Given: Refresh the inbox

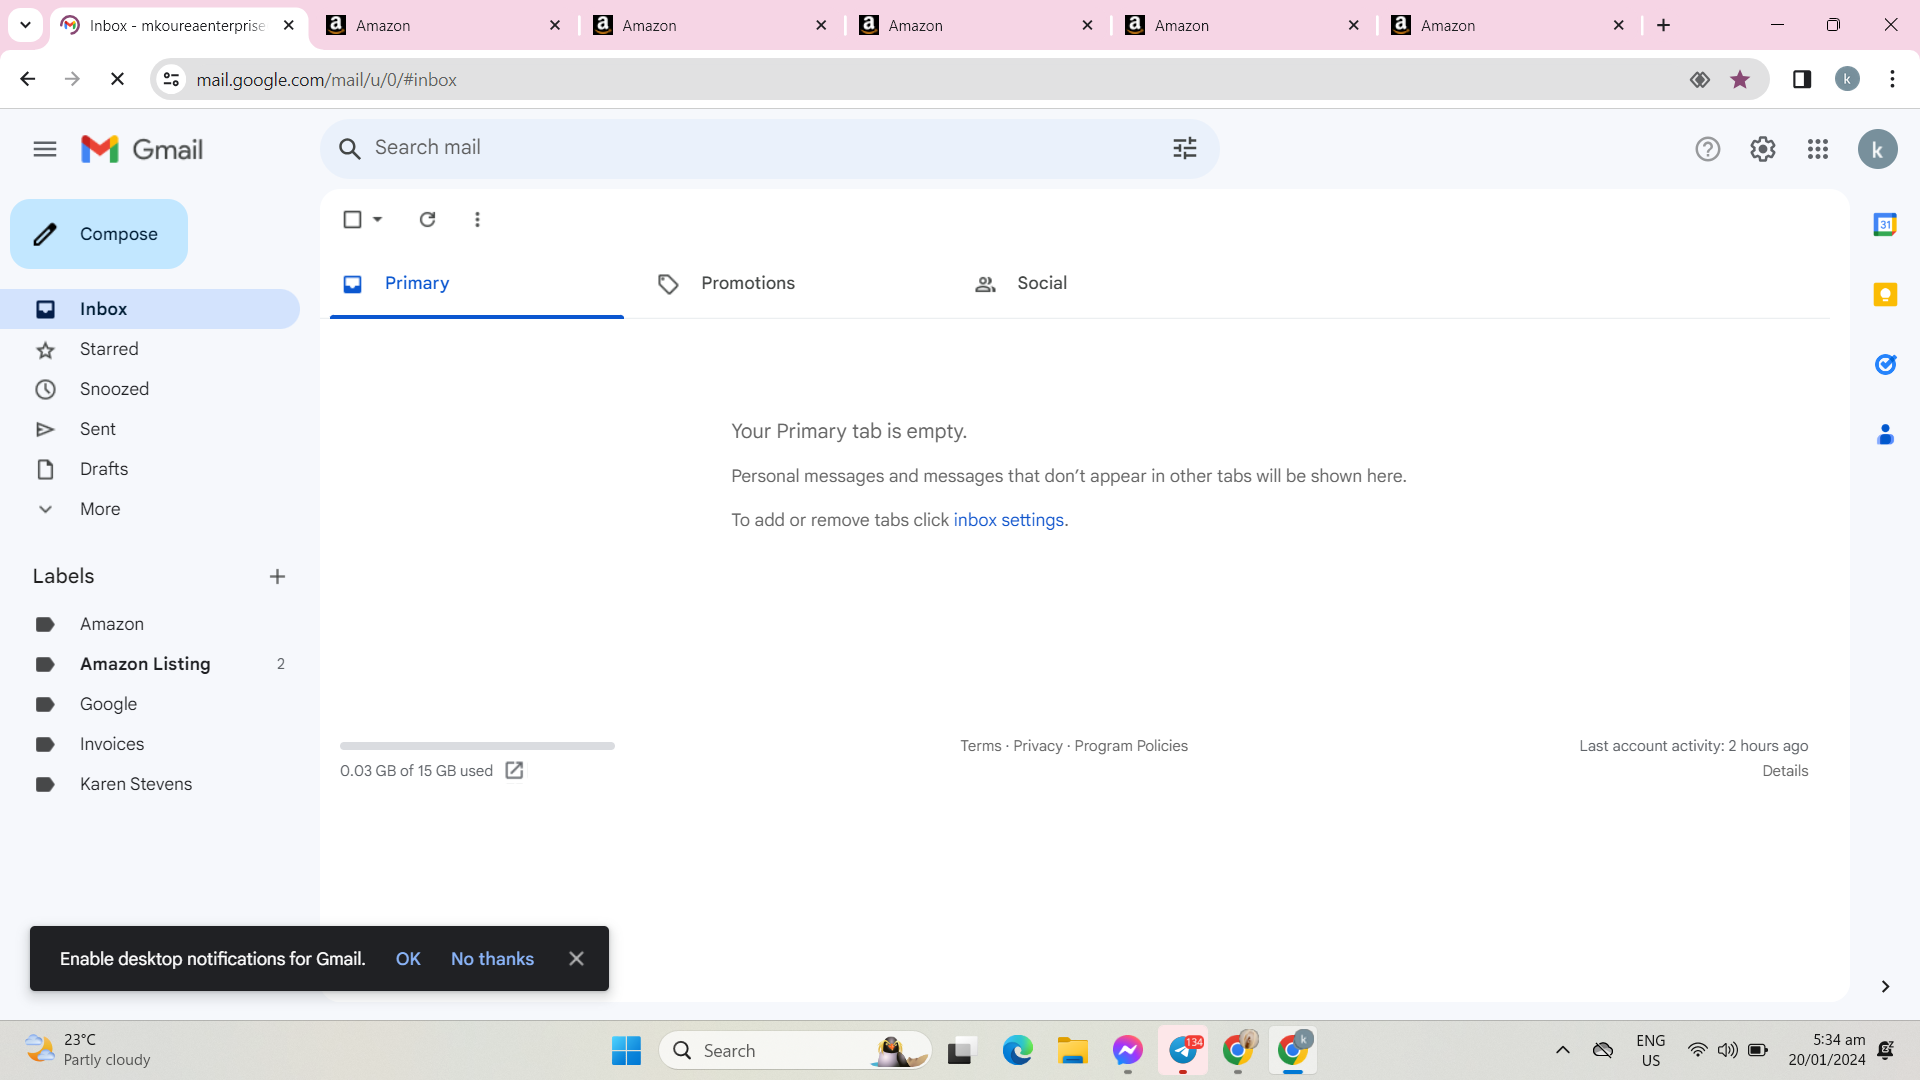Looking at the screenshot, I should pos(427,219).
